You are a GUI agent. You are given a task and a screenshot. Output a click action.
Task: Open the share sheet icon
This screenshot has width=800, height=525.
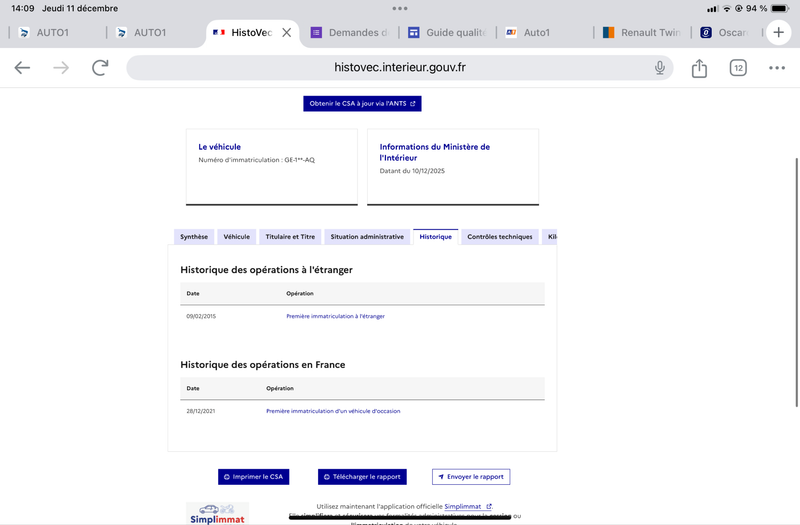pos(699,68)
